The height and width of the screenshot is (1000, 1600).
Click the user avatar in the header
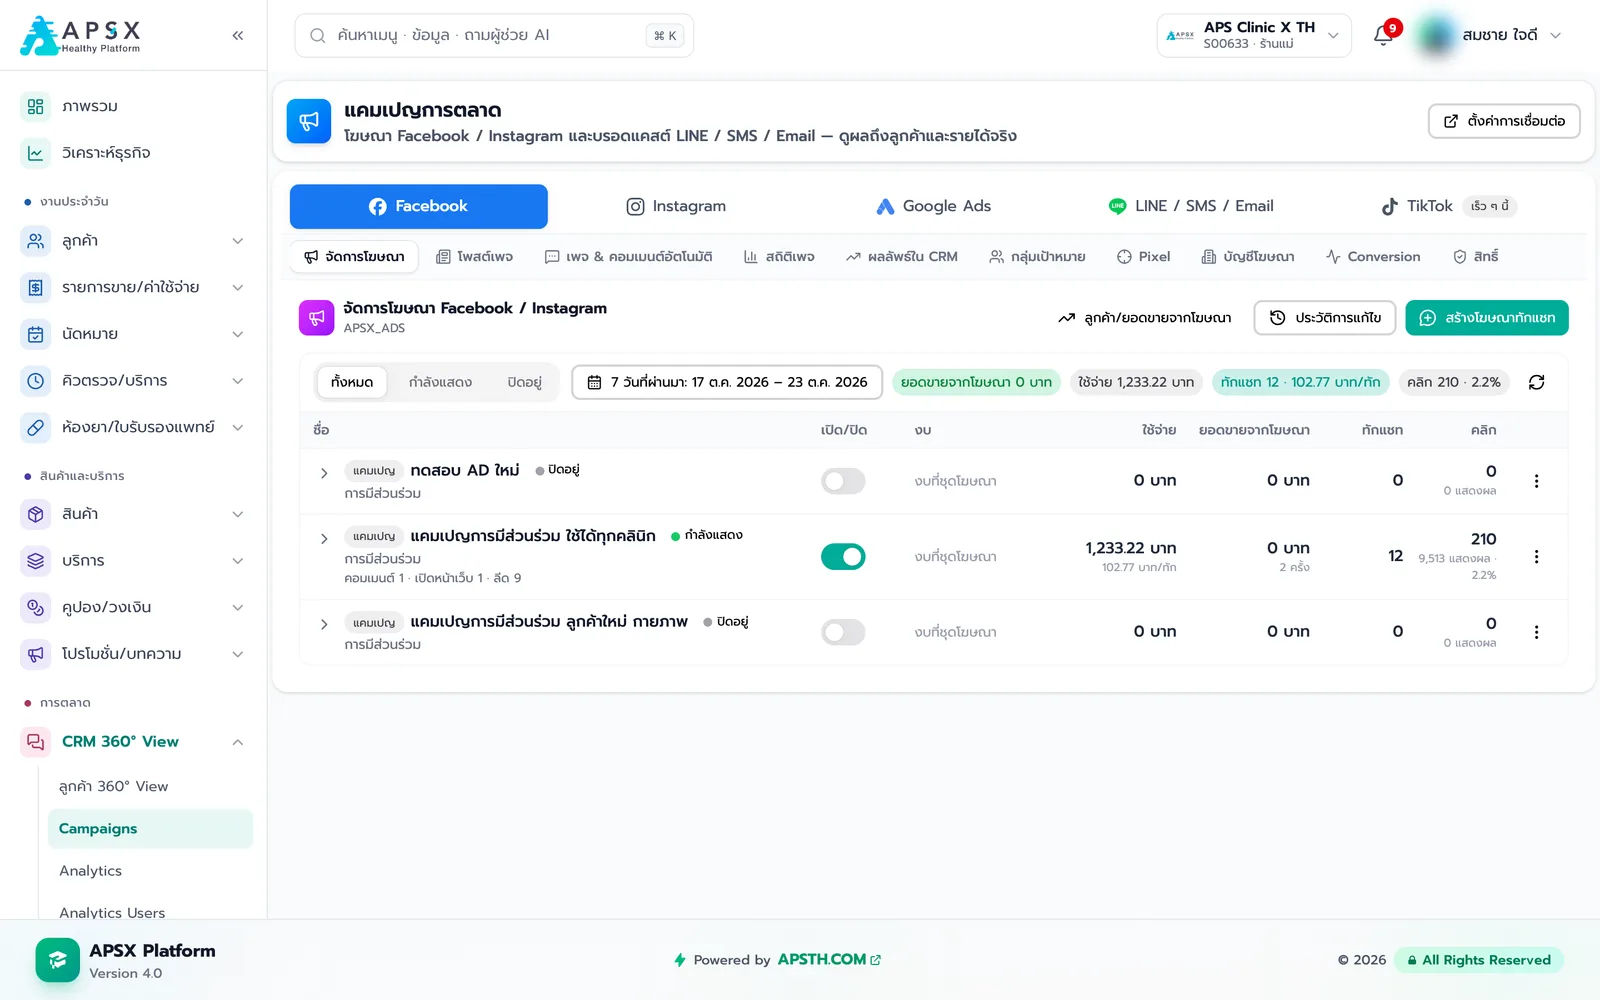tap(1437, 35)
